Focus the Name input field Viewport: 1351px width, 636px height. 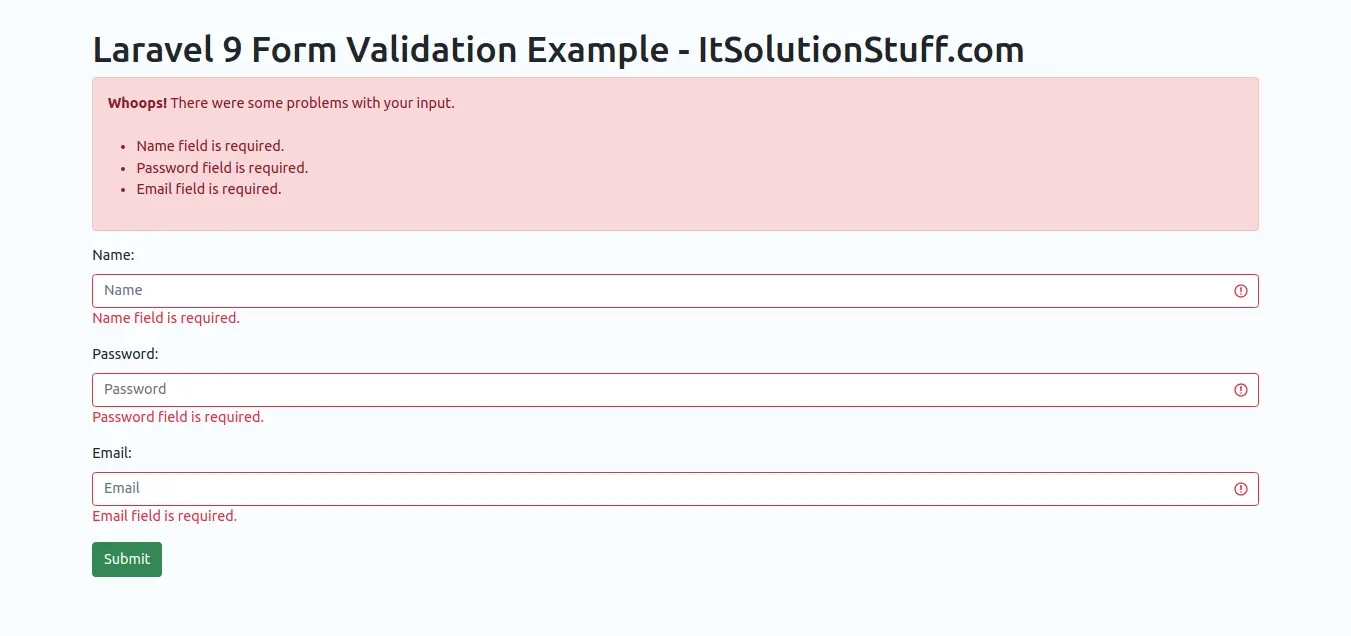(660, 291)
